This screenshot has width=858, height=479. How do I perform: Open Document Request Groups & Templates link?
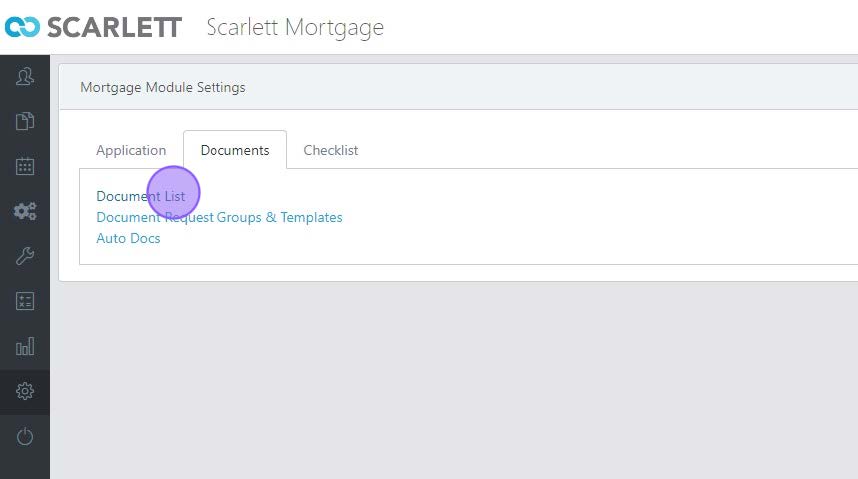pyautogui.click(x=219, y=217)
